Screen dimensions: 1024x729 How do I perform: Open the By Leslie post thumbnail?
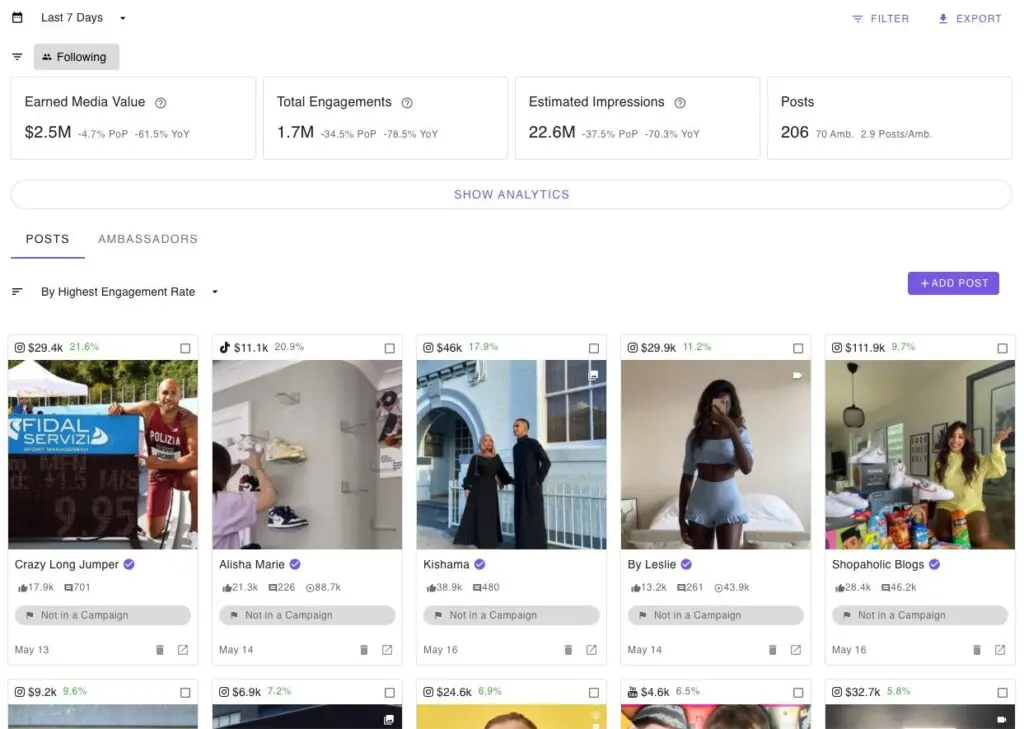pos(715,454)
